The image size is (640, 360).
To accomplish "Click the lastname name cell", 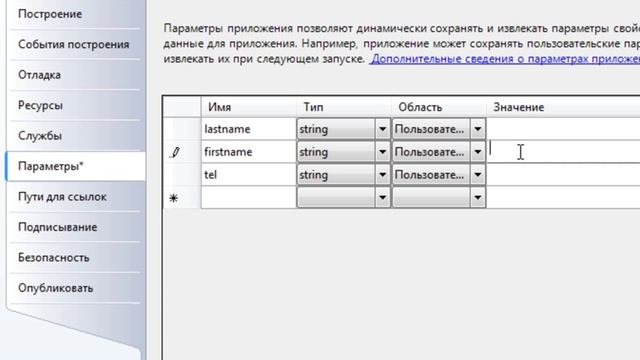I will pos(249,129).
